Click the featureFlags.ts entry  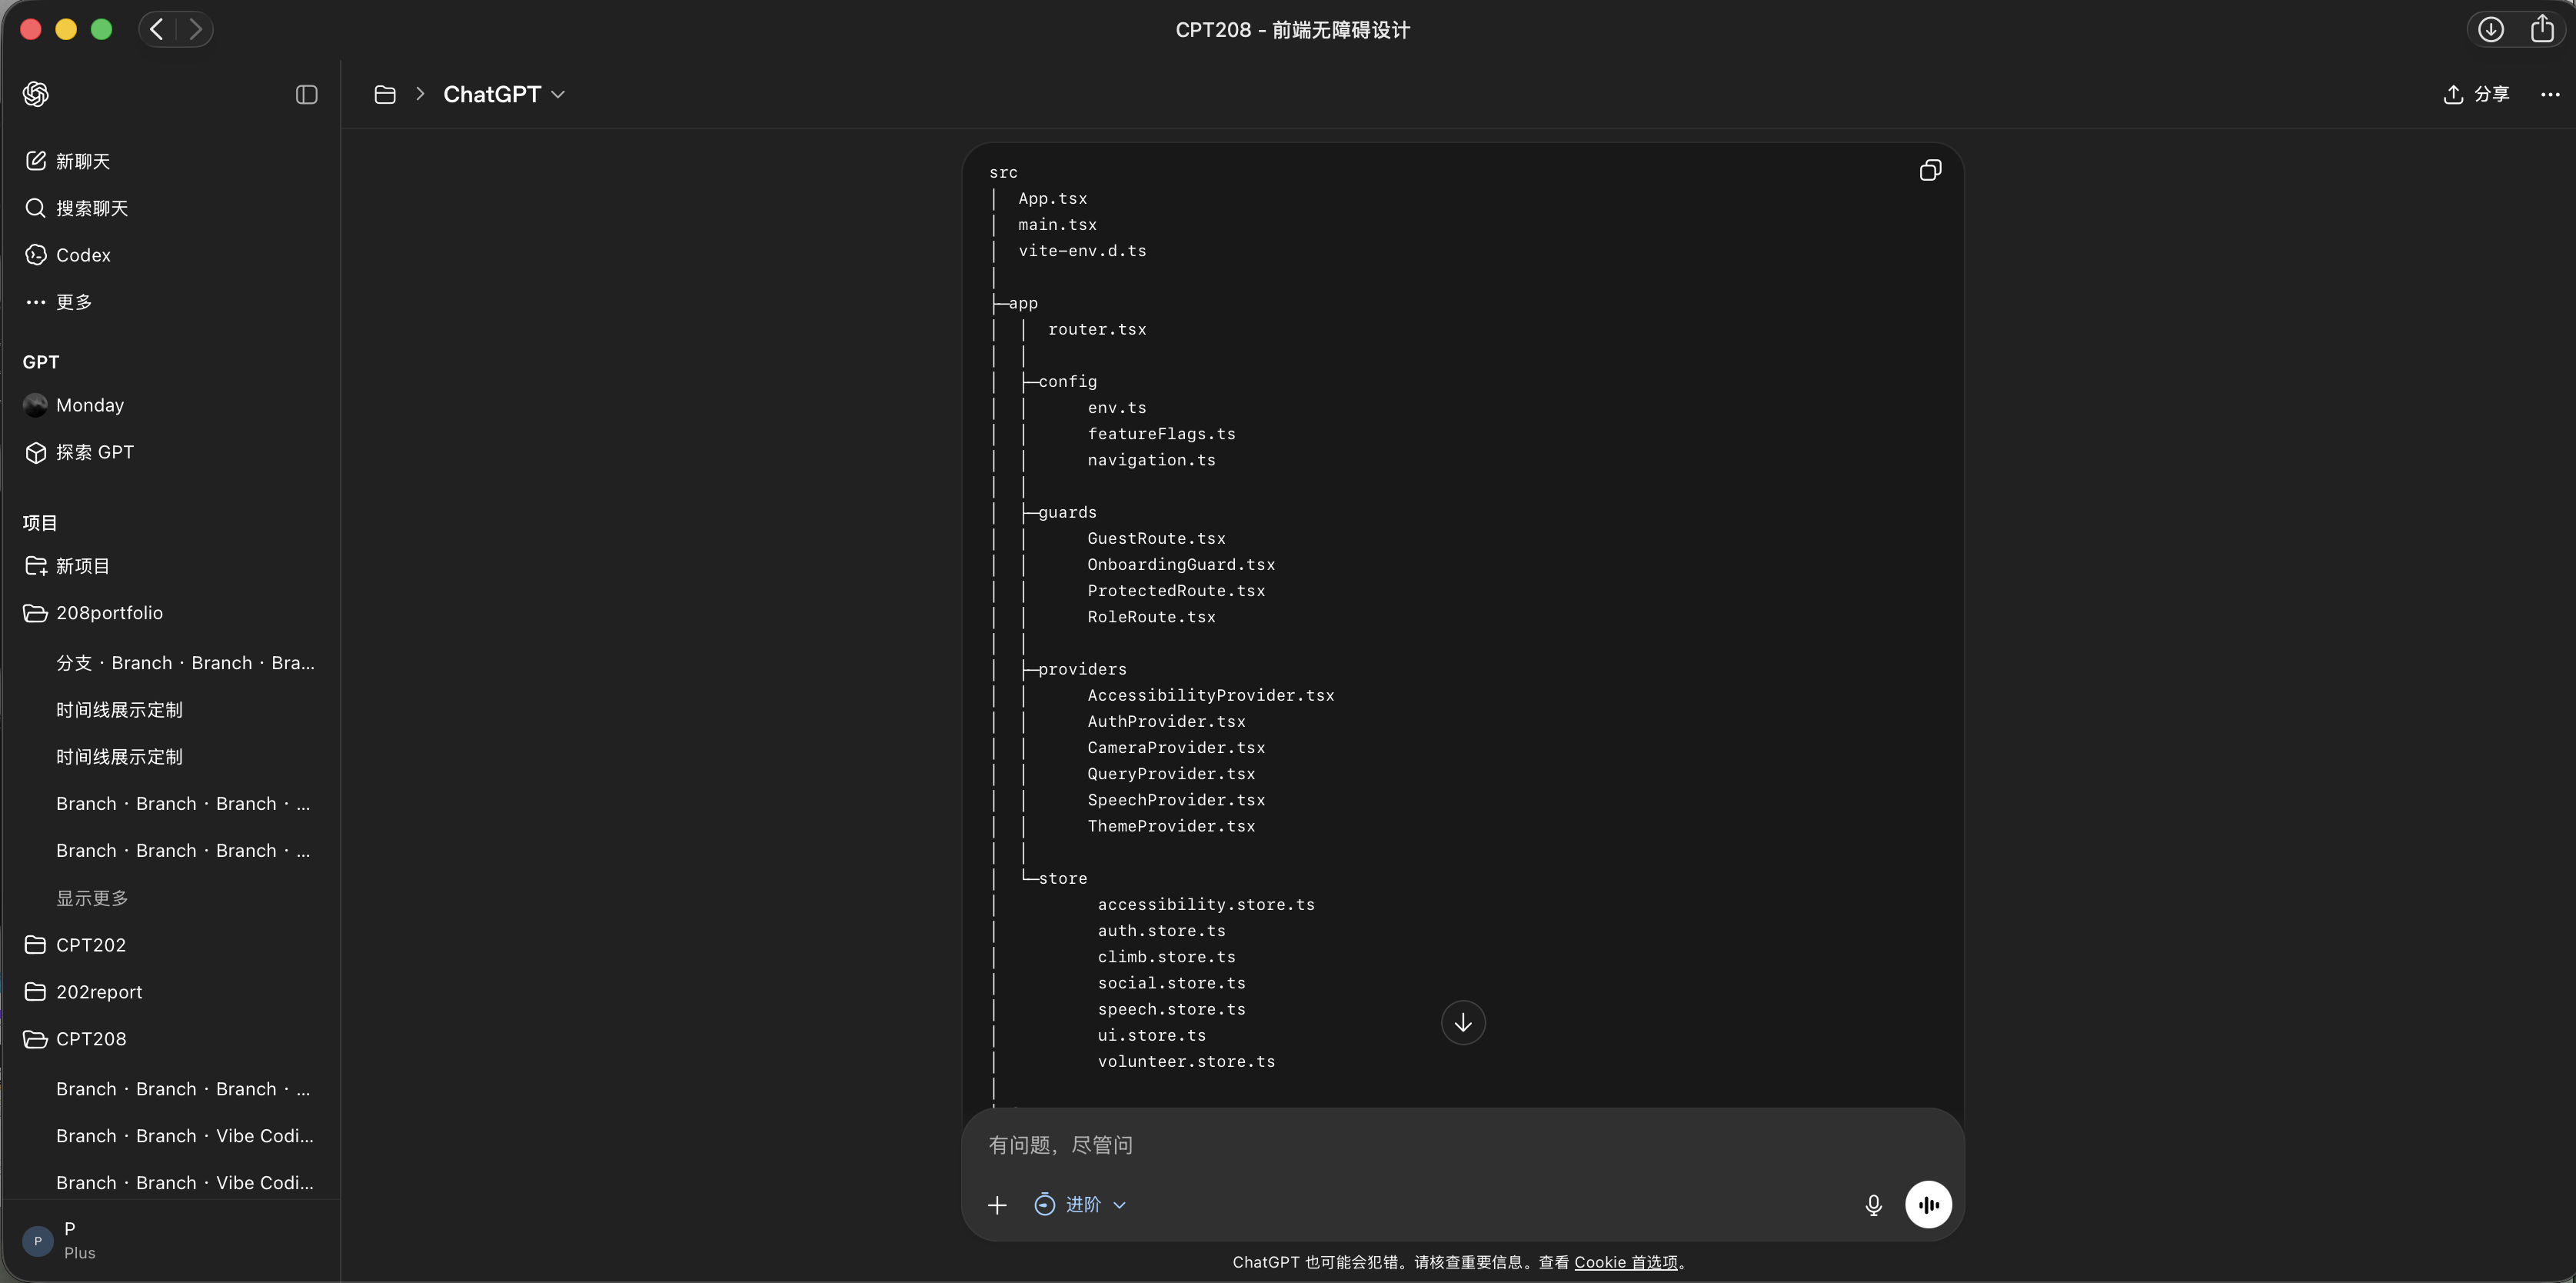coord(1161,434)
